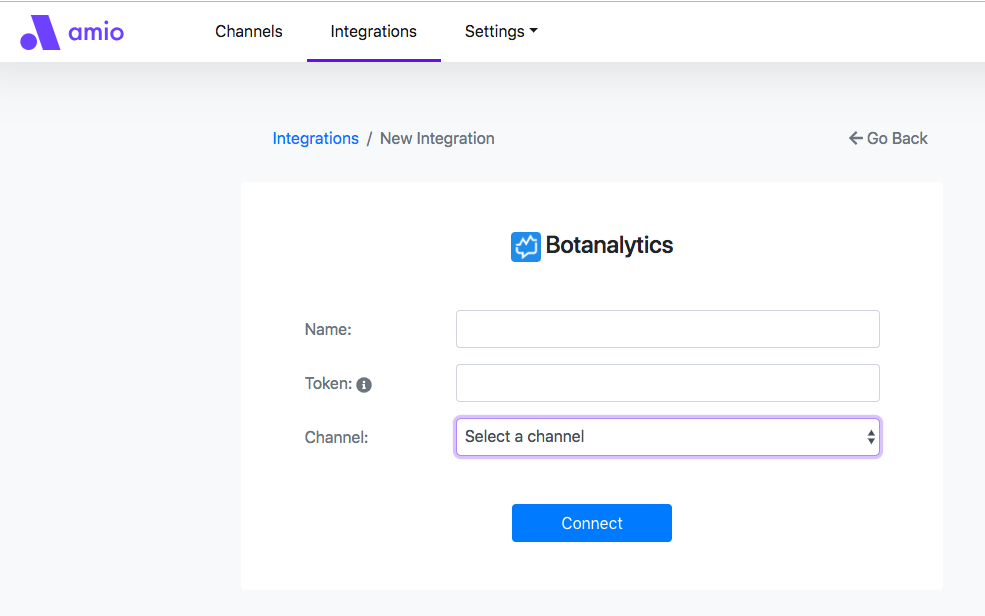Open the Channels tab
This screenshot has height=616, width=985.
point(249,32)
